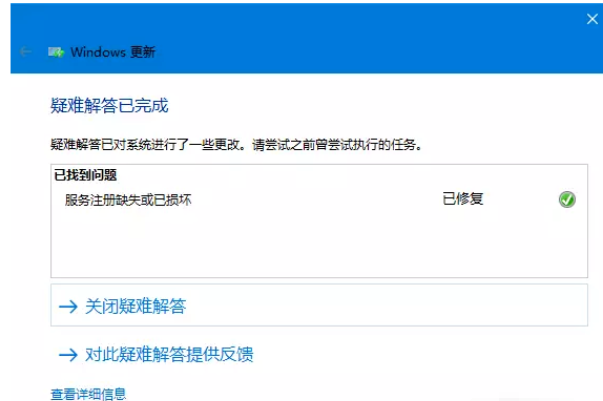Click the arrow icon beside 关闭疑难解答
Viewport: 603px width, 401px height.
[x=68, y=306]
